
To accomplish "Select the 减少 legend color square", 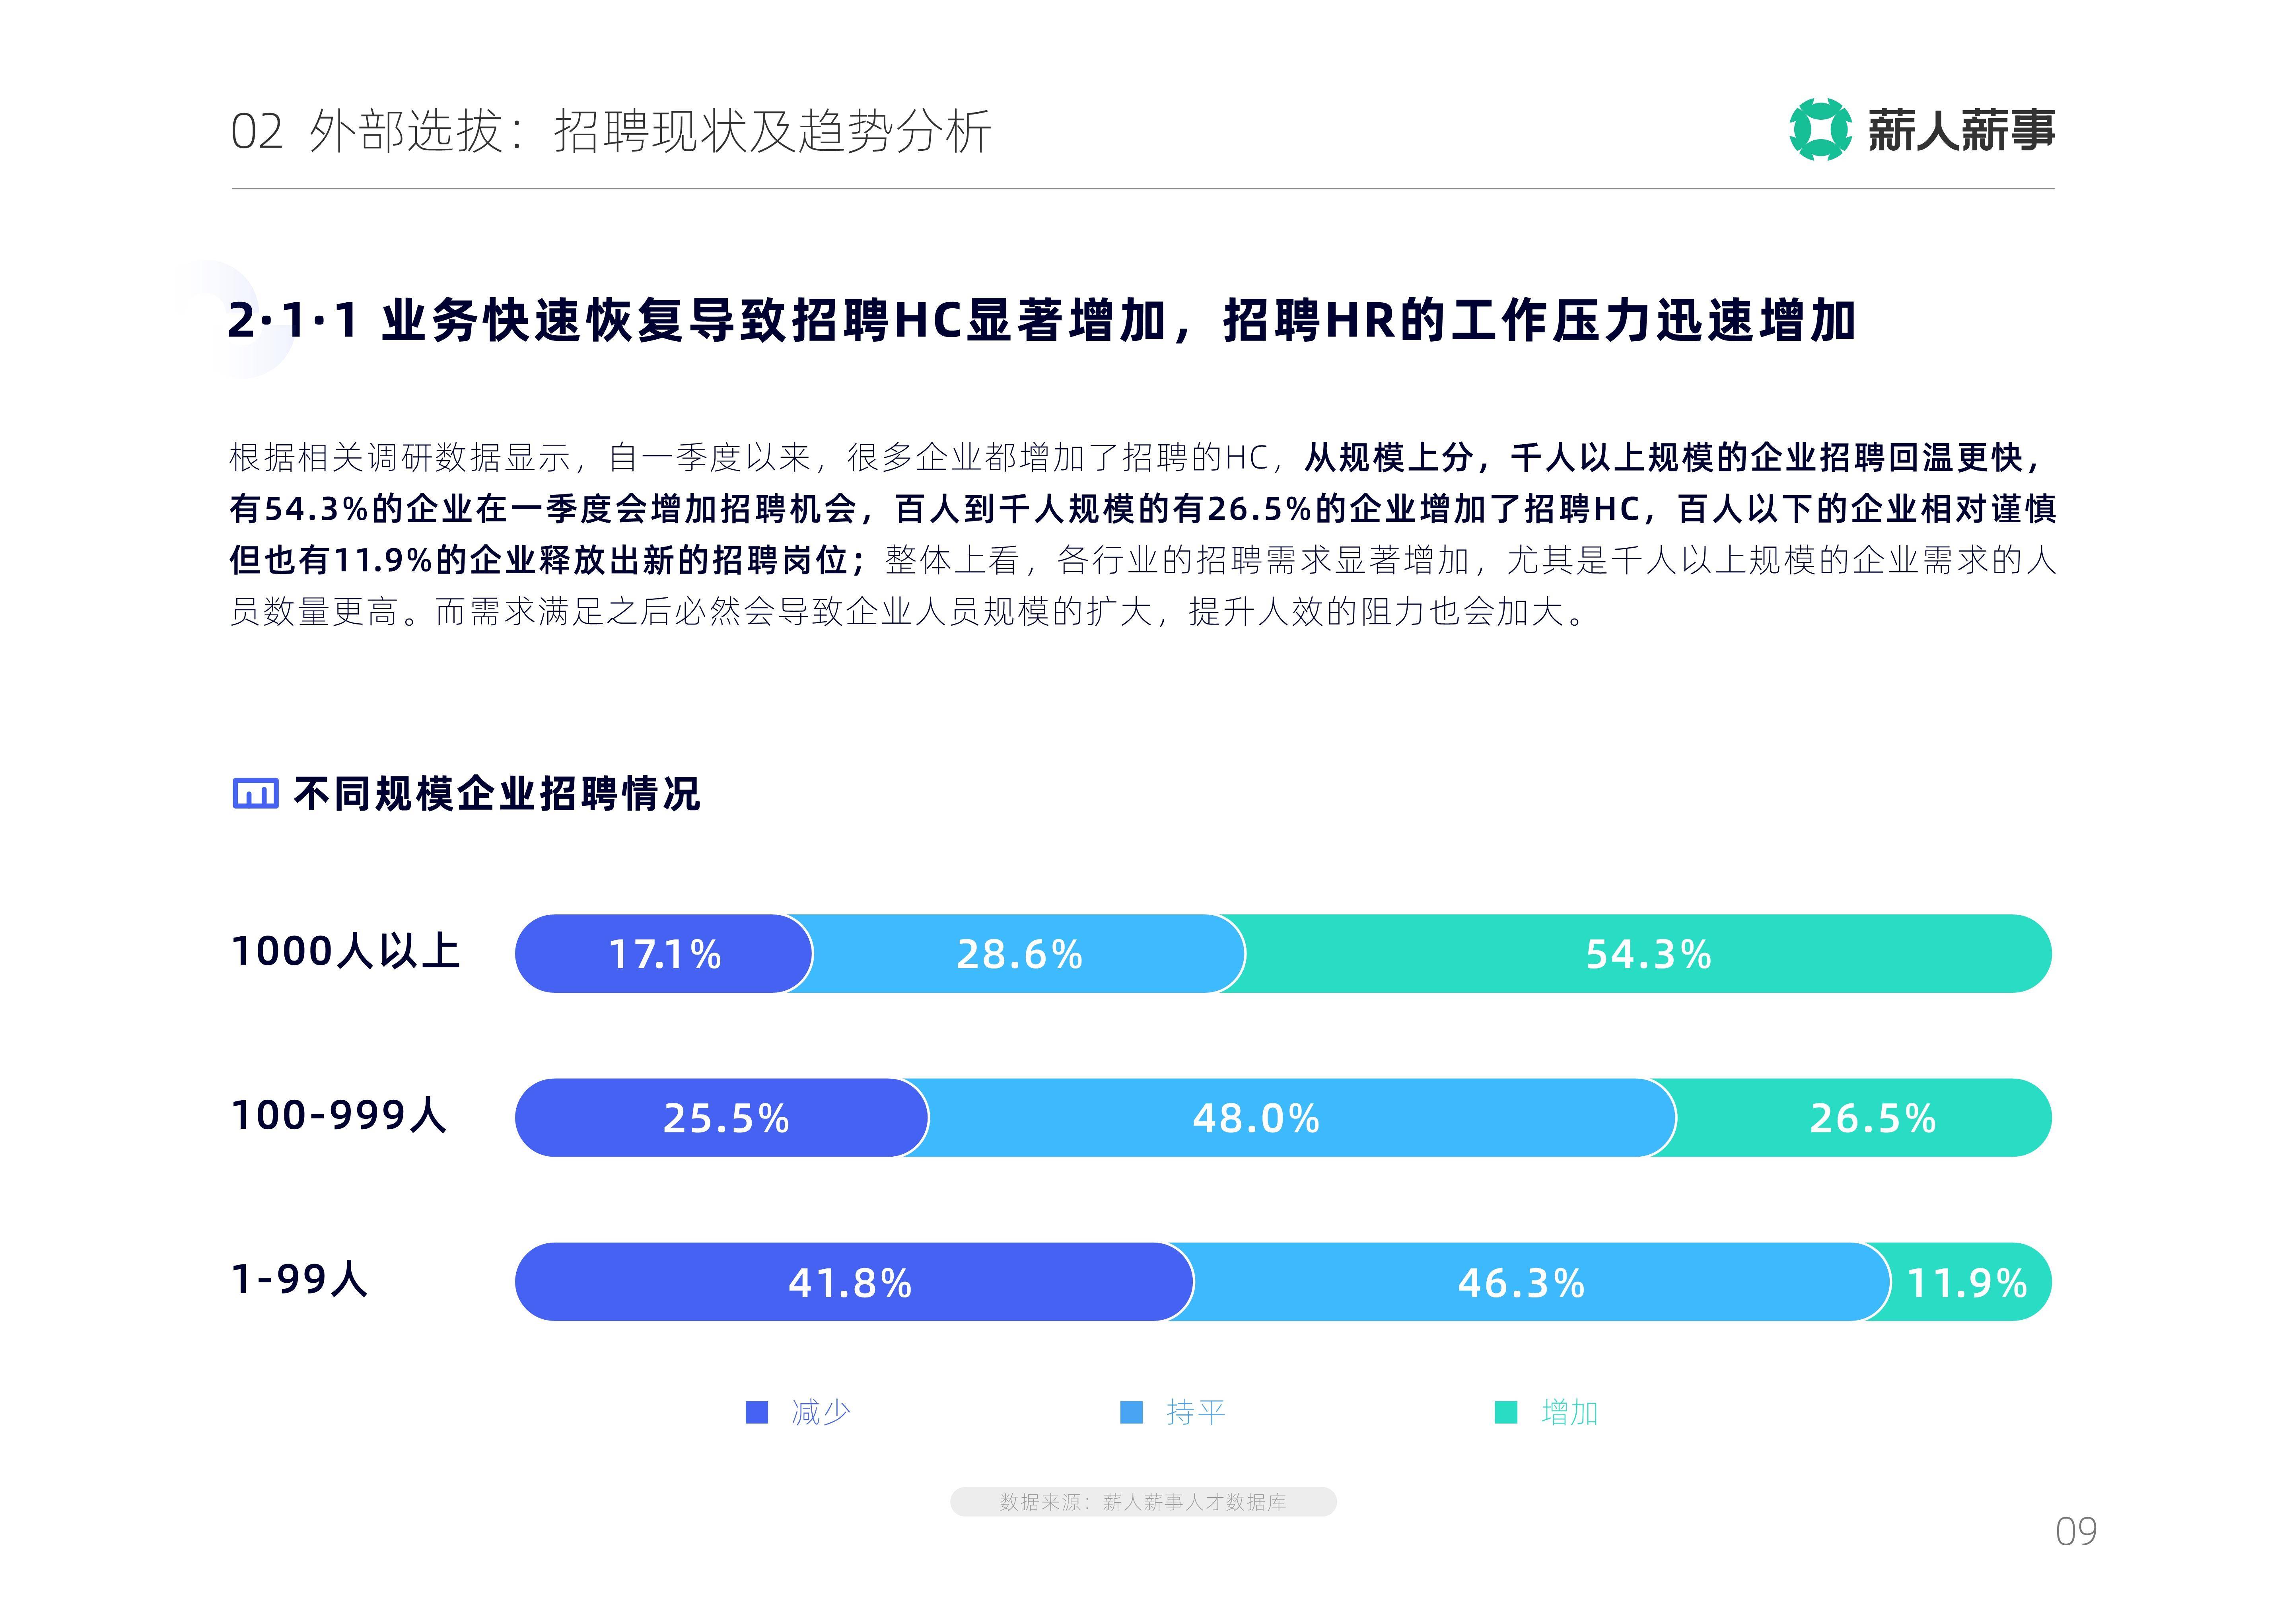I will tap(757, 1412).
